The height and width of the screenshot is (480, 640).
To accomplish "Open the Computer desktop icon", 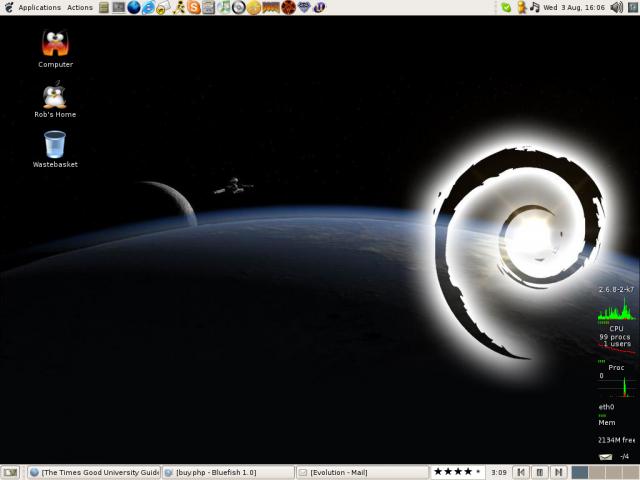I will [x=56, y=49].
